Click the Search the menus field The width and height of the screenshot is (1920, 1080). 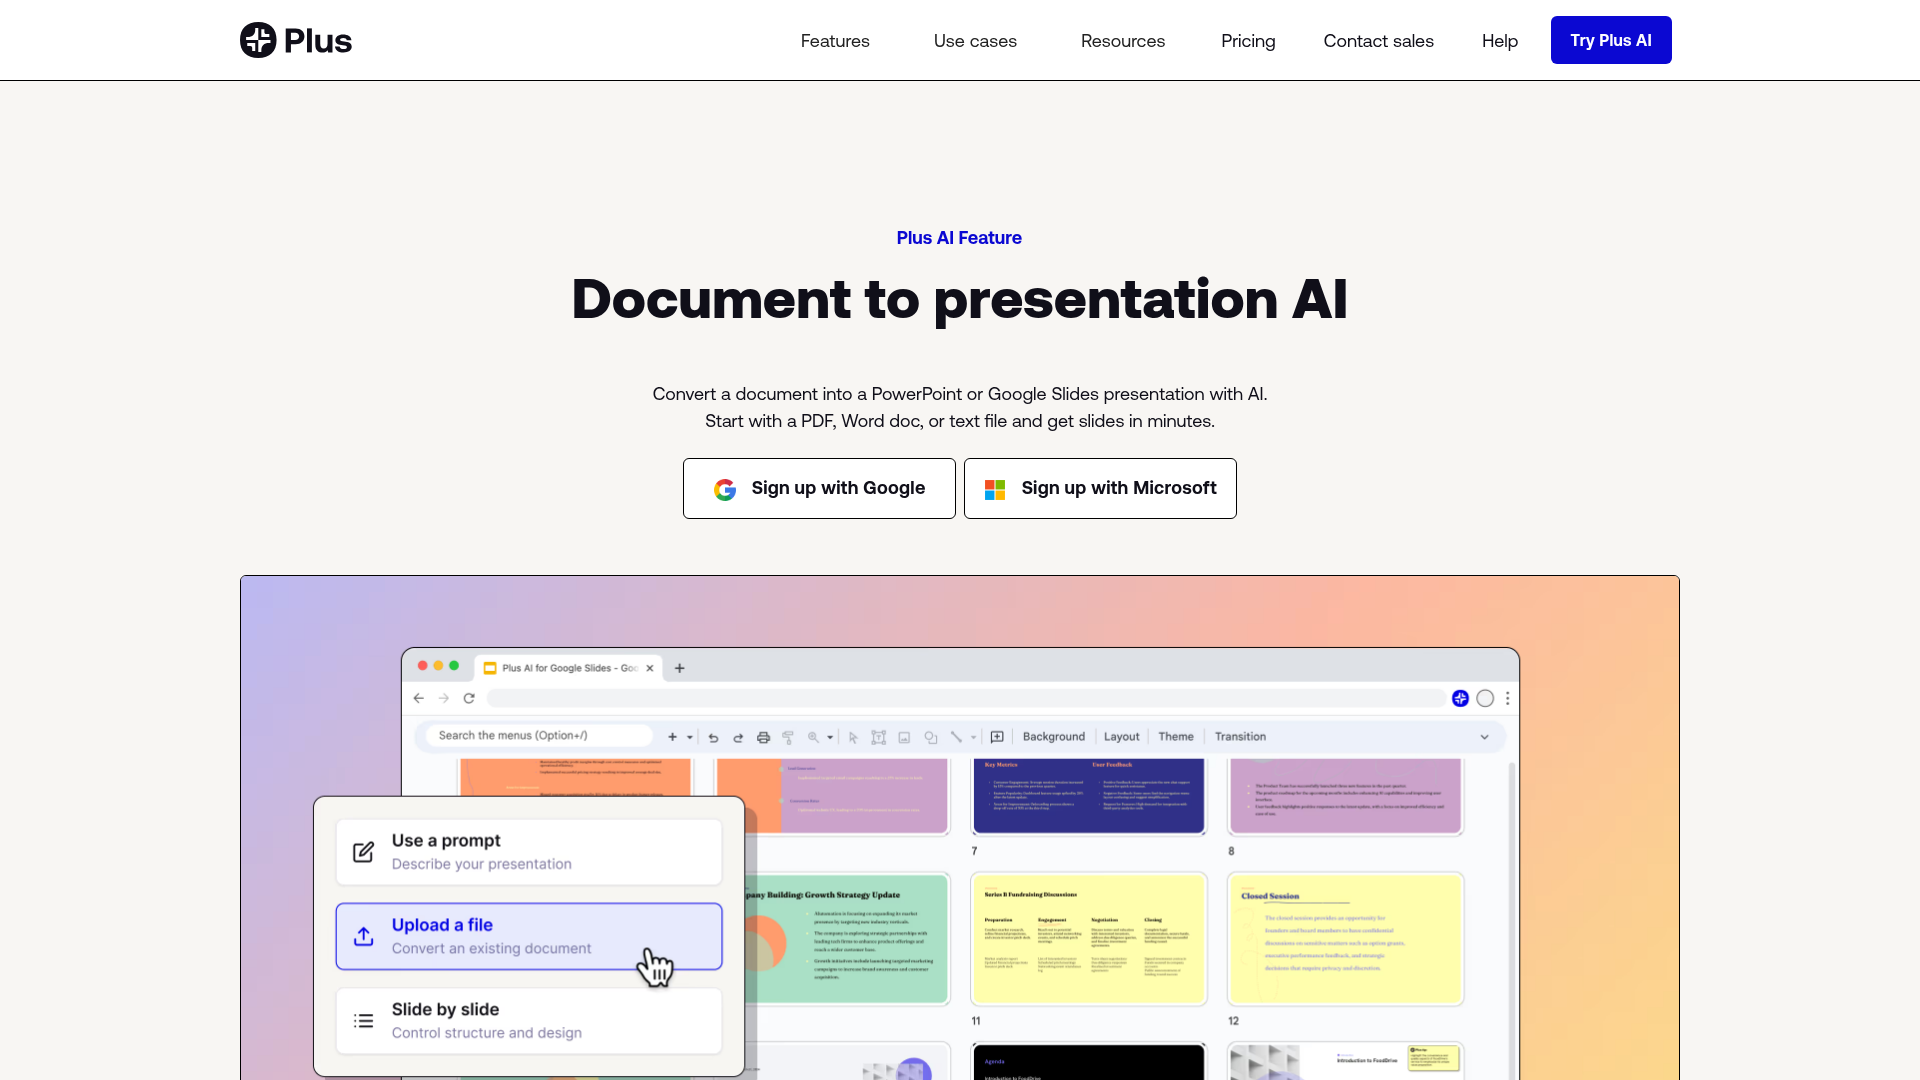[539, 736]
